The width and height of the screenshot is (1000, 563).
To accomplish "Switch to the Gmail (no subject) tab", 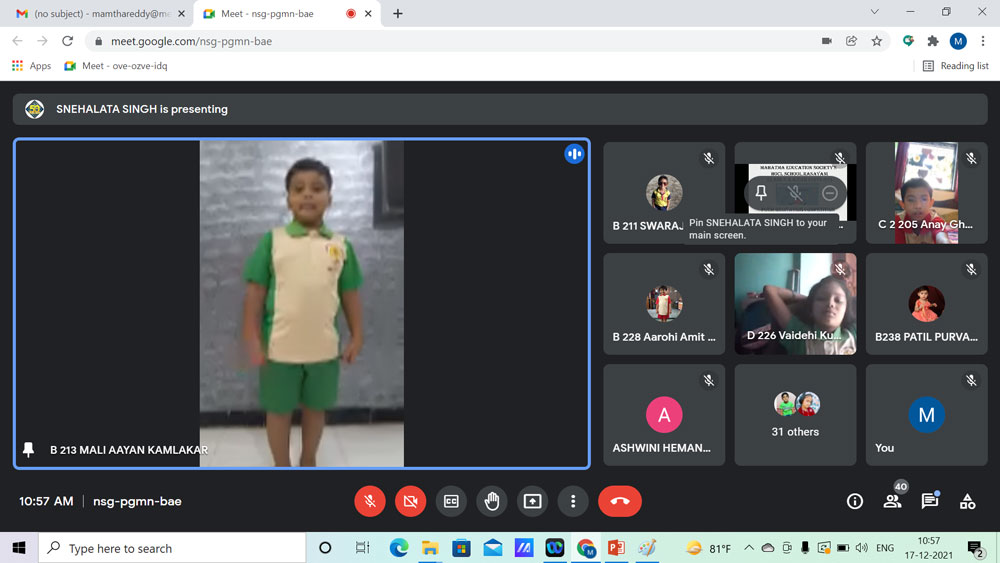I will pos(95,14).
